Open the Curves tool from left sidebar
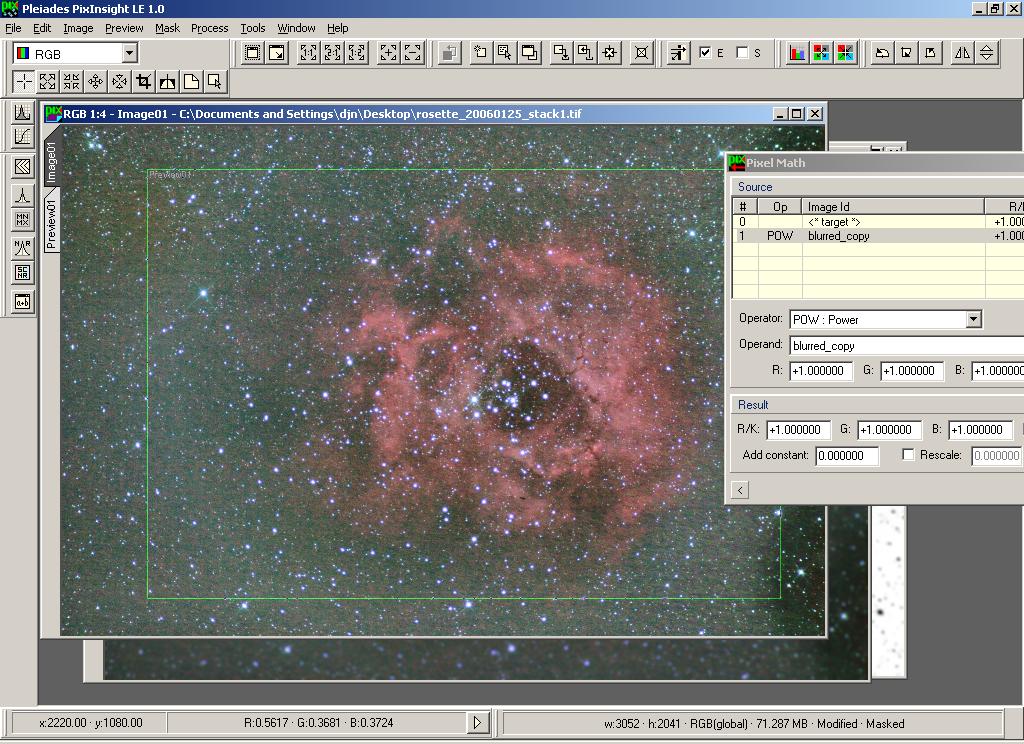 tap(22, 136)
